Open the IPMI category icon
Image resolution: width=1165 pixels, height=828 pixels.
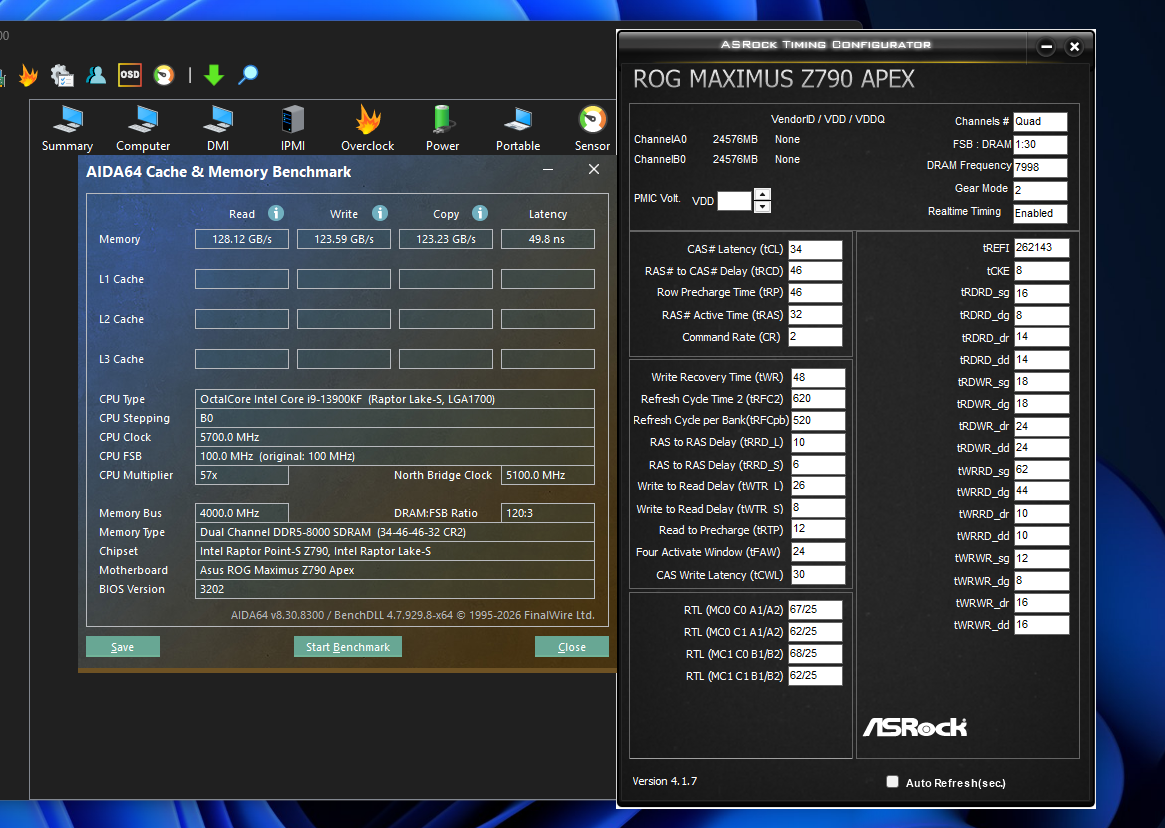click(x=293, y=128)
